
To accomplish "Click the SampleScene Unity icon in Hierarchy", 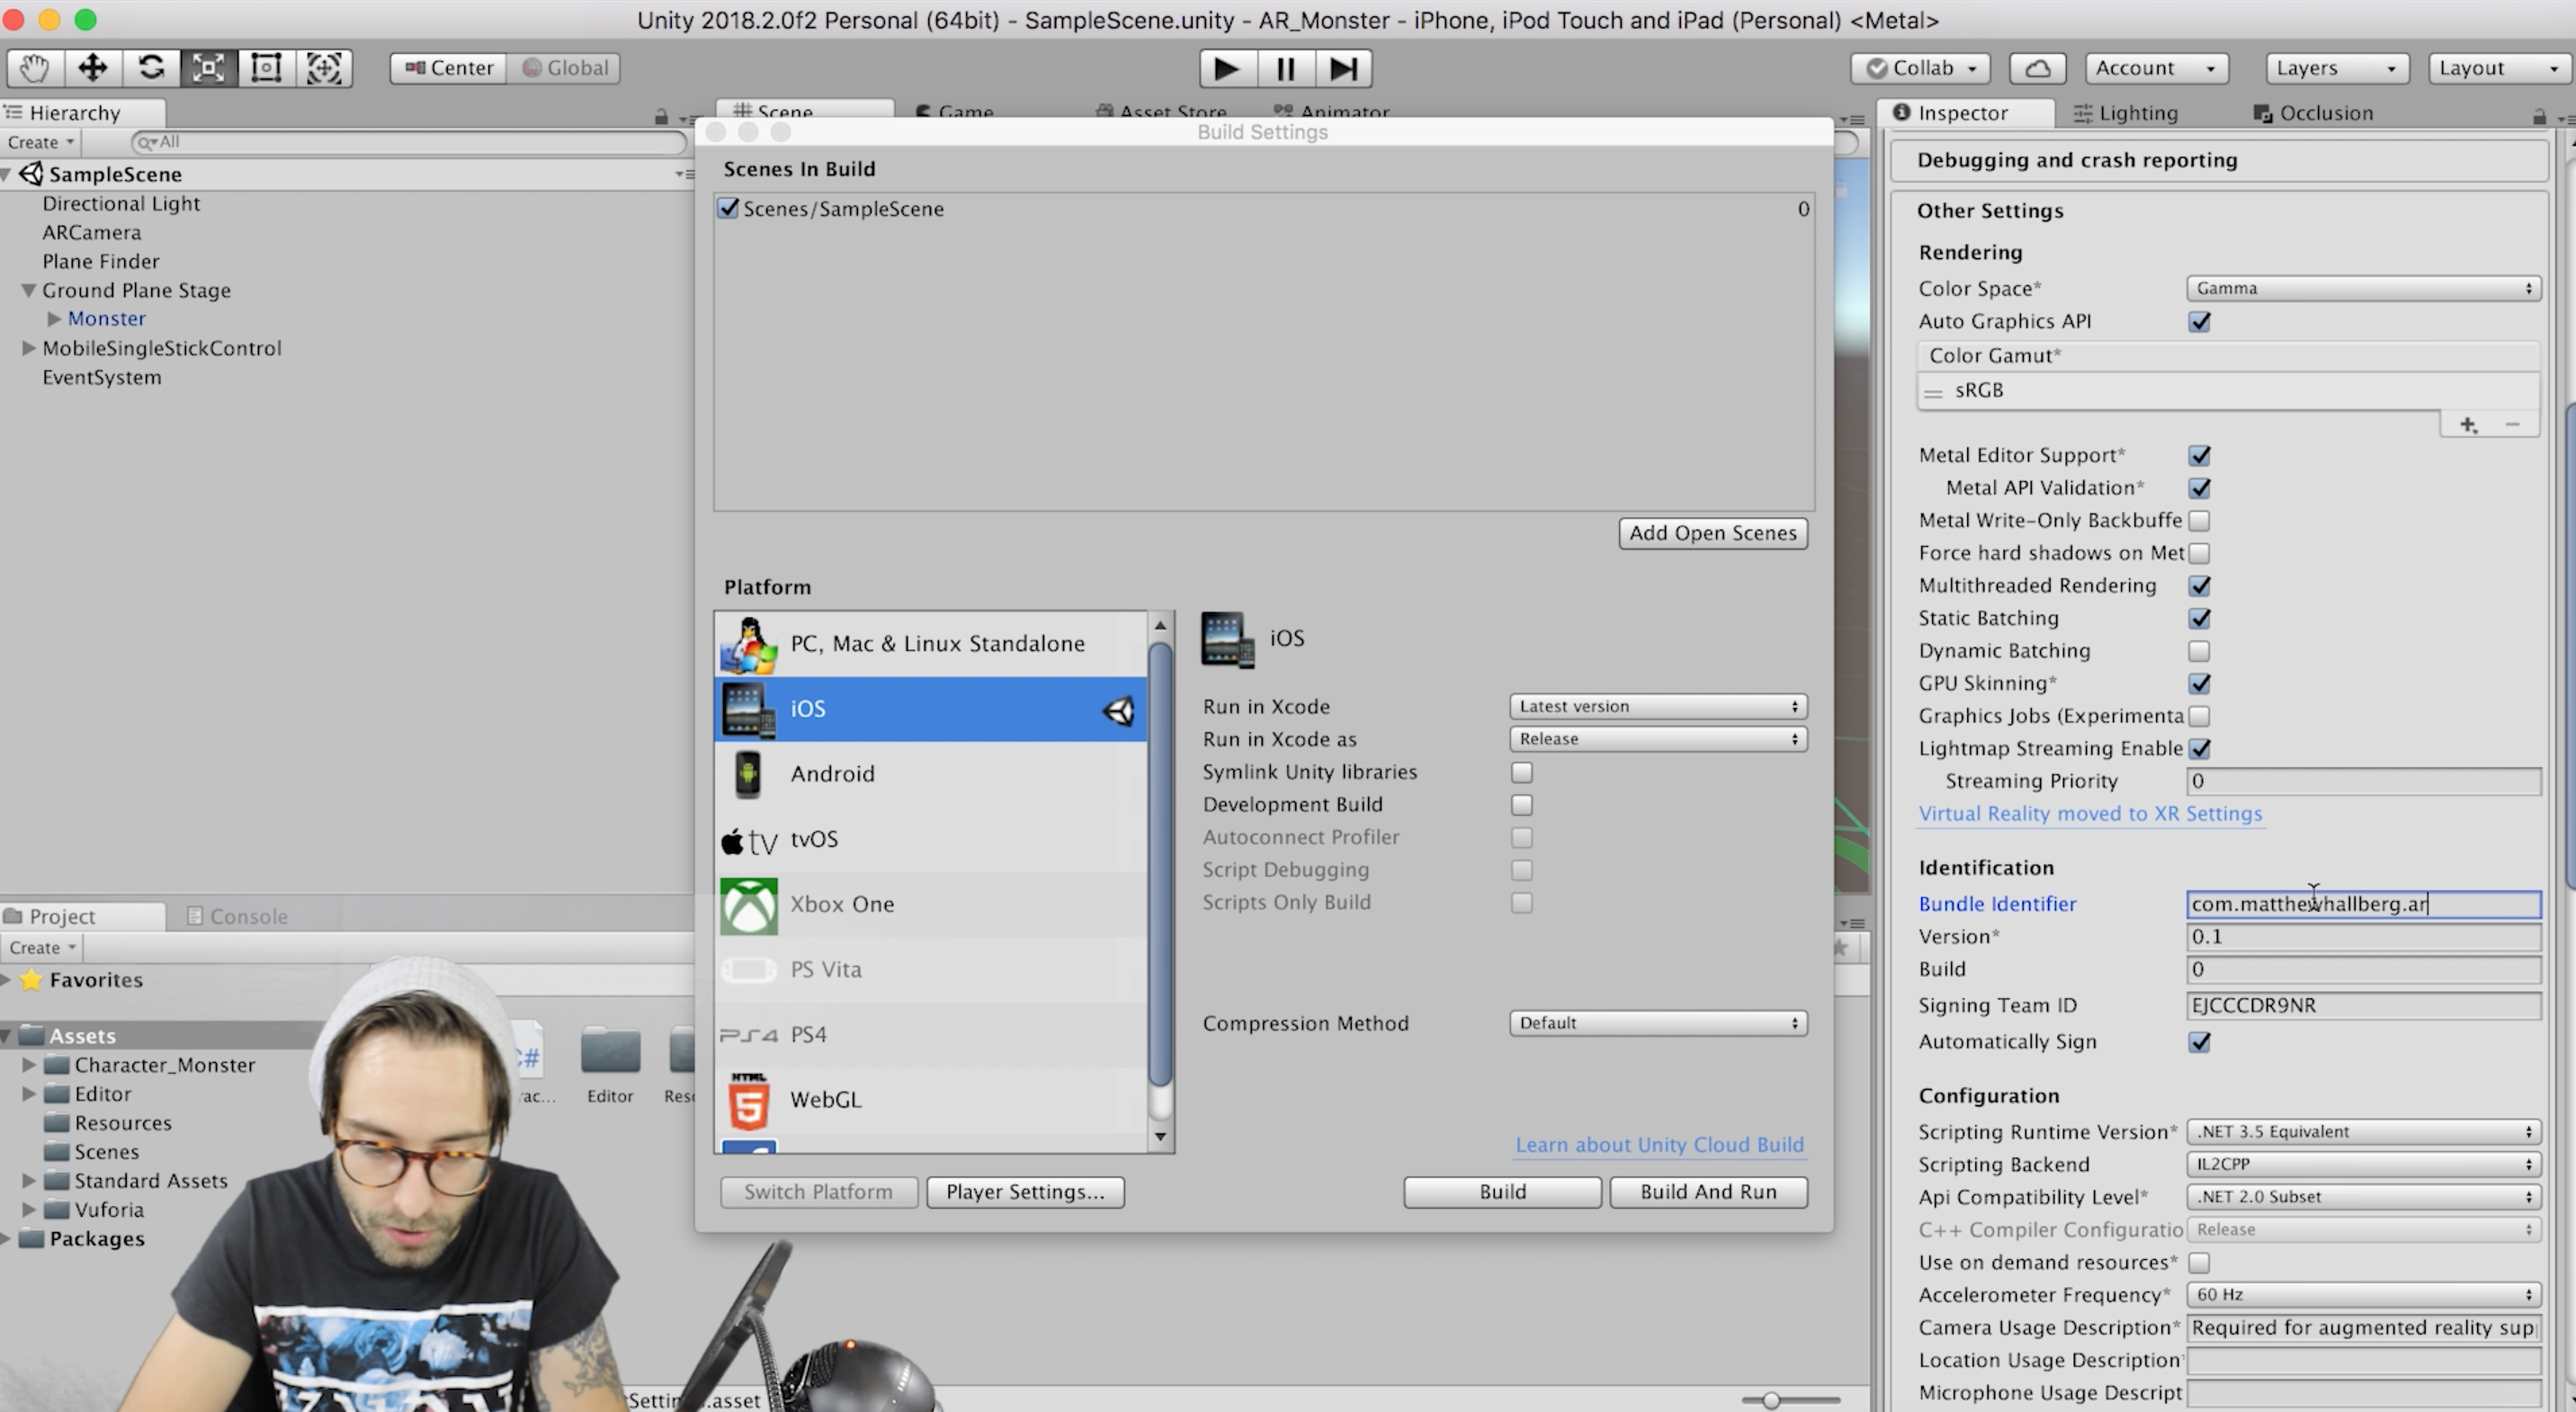I will [31, 174].
